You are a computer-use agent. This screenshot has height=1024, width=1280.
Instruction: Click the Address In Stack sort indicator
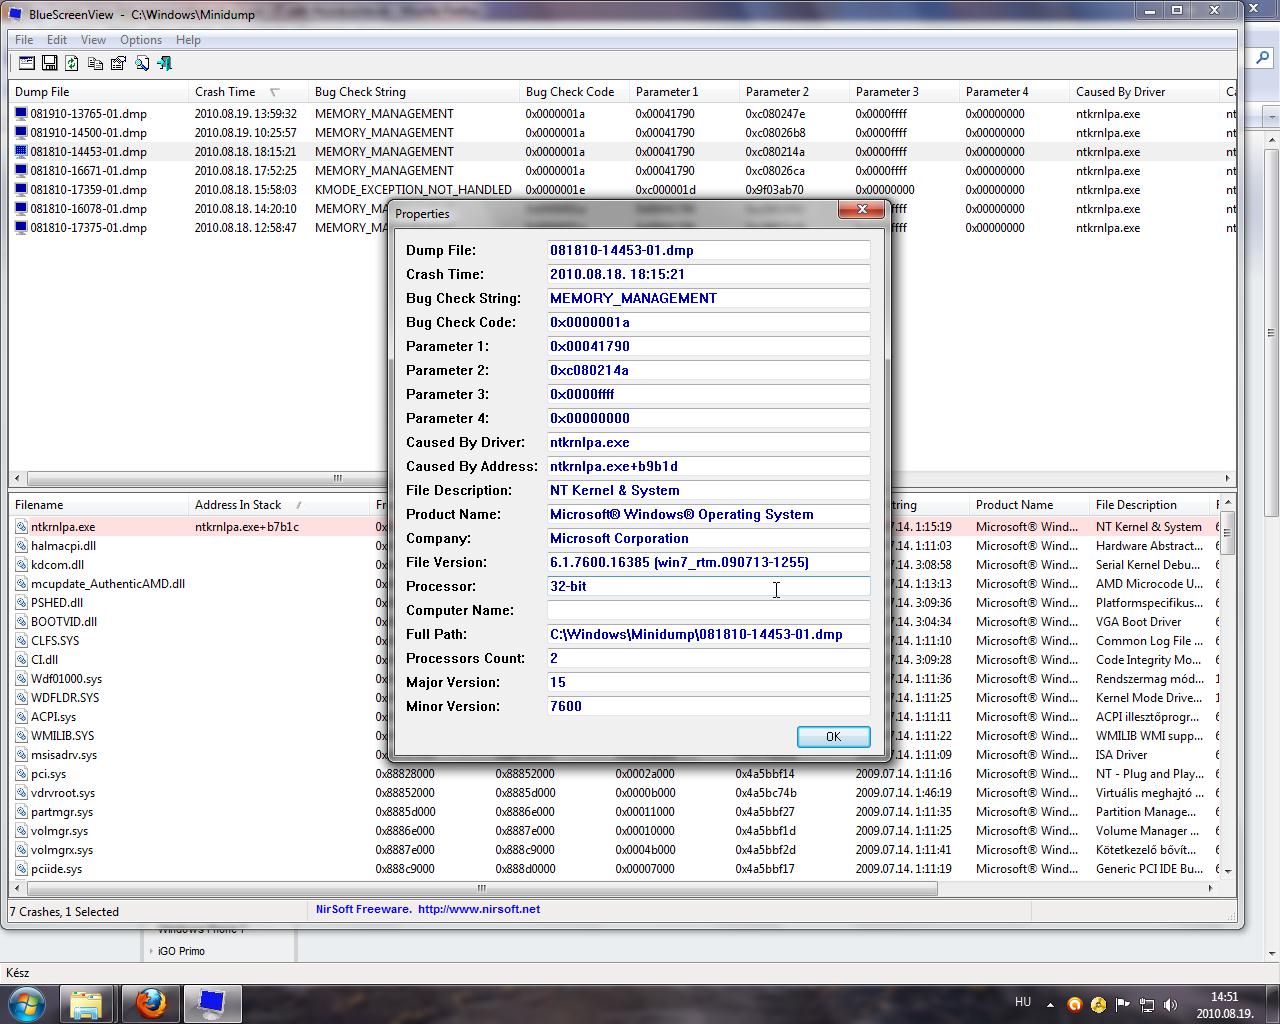pyautogui.click(x=298, y=505)
